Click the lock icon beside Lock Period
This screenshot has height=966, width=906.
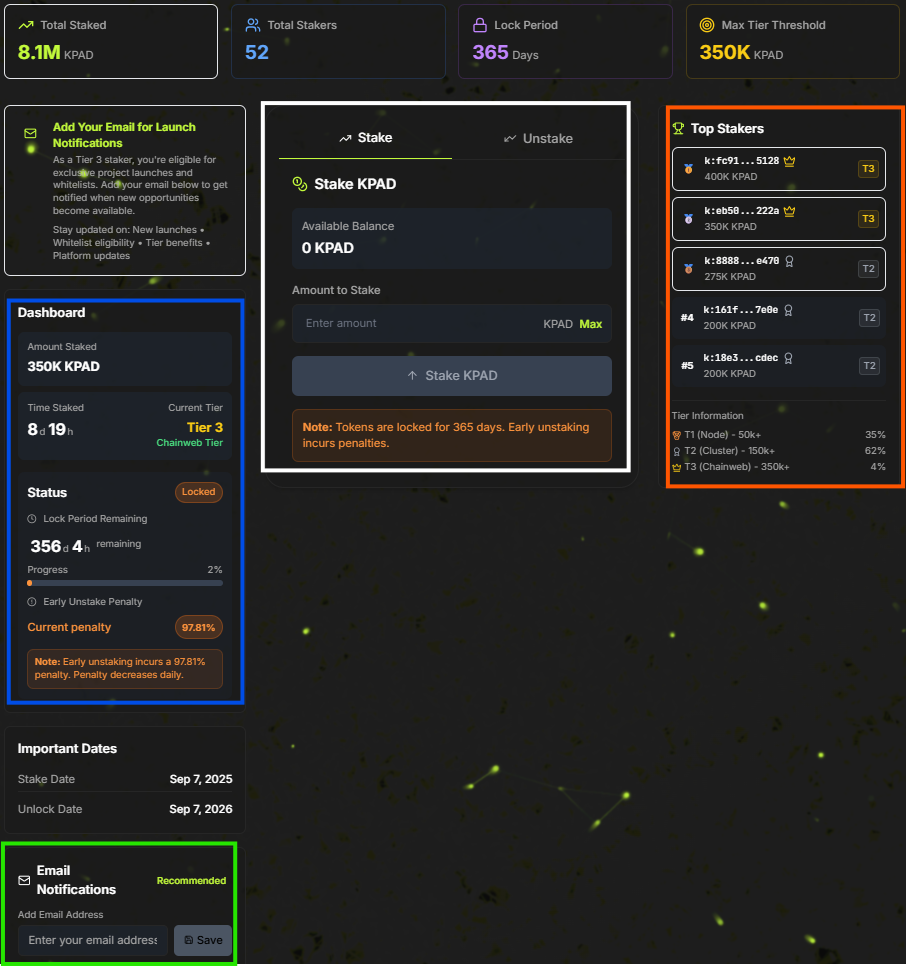point(479,25)
